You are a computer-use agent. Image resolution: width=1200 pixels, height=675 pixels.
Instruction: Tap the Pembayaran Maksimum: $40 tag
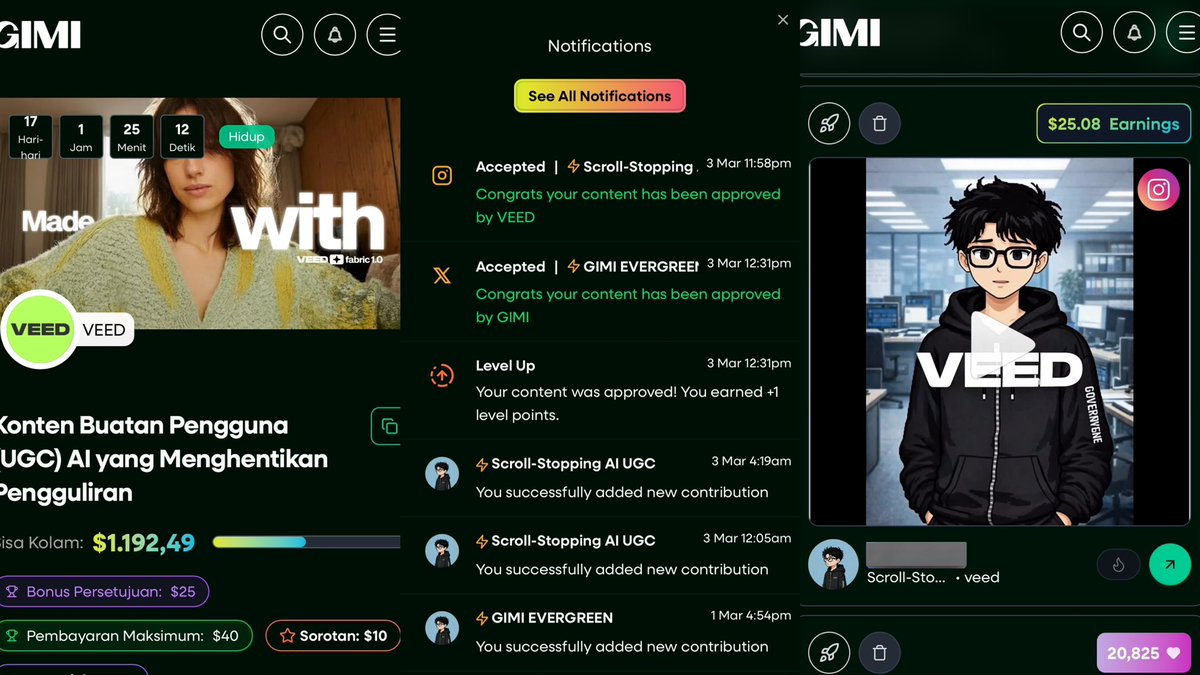pyautogui.click(x=126, y=635)
